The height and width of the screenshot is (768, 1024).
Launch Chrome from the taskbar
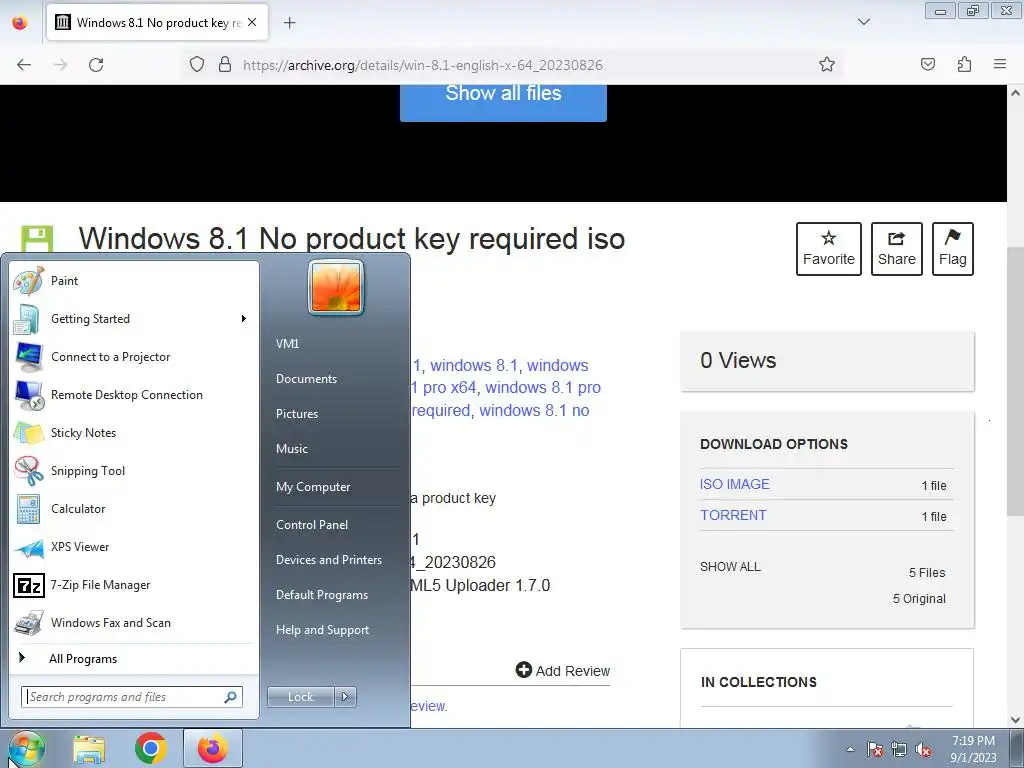coord(151,748)
